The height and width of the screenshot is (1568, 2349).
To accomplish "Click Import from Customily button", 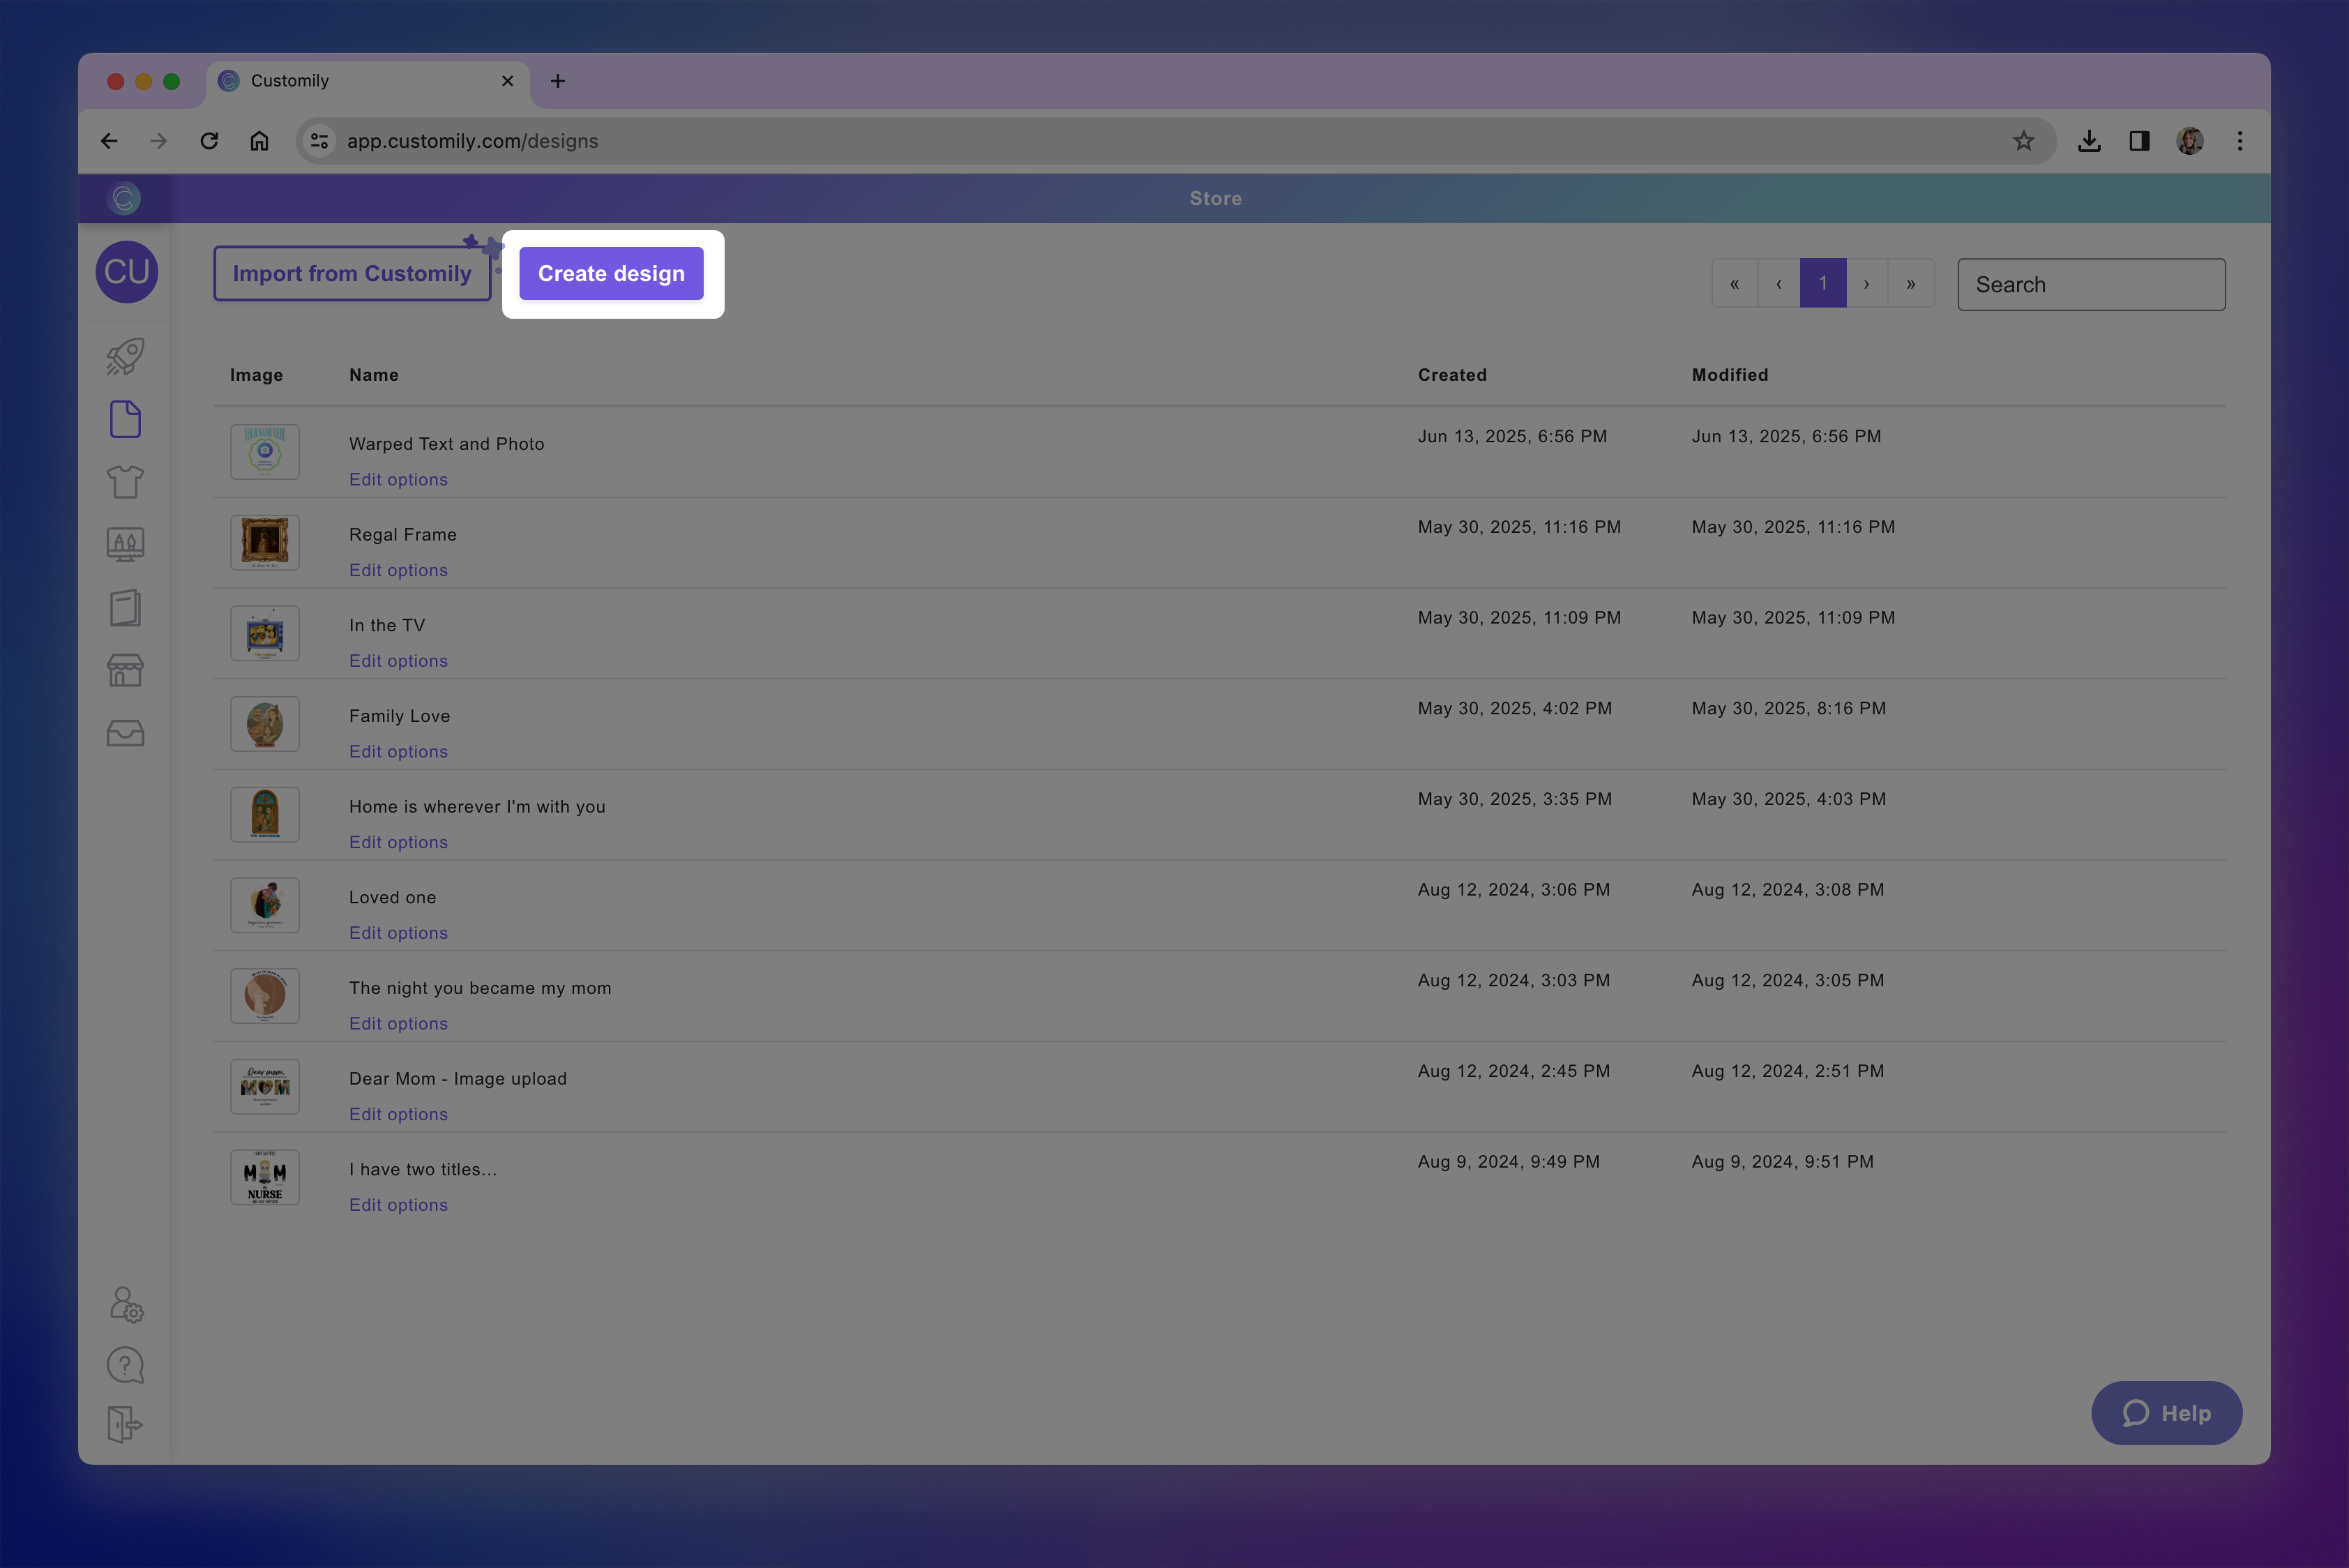I will [x=352, y=273].
